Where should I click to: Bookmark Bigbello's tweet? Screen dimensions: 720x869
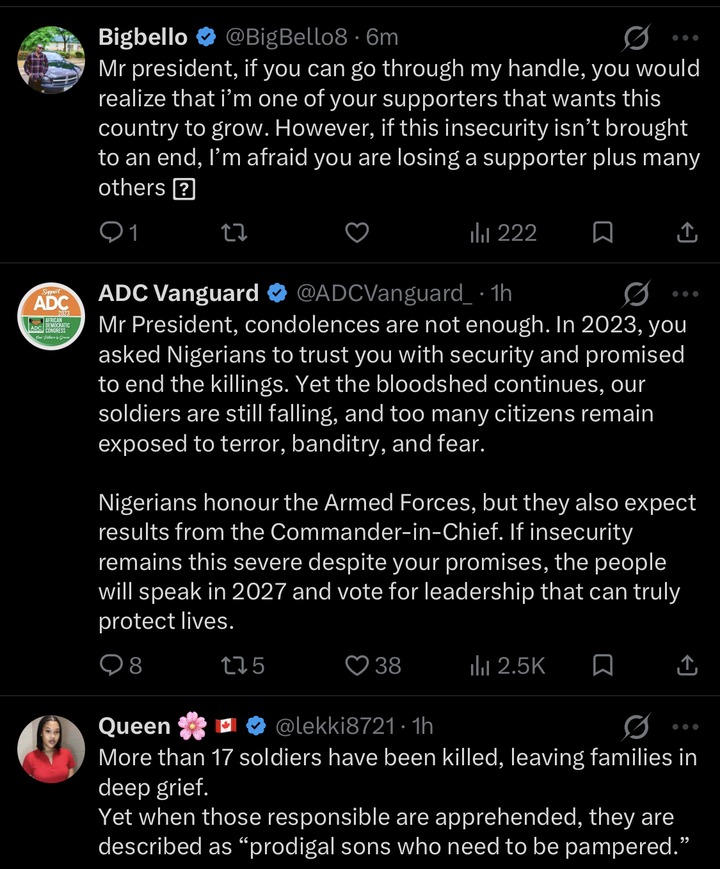[603, 233]
